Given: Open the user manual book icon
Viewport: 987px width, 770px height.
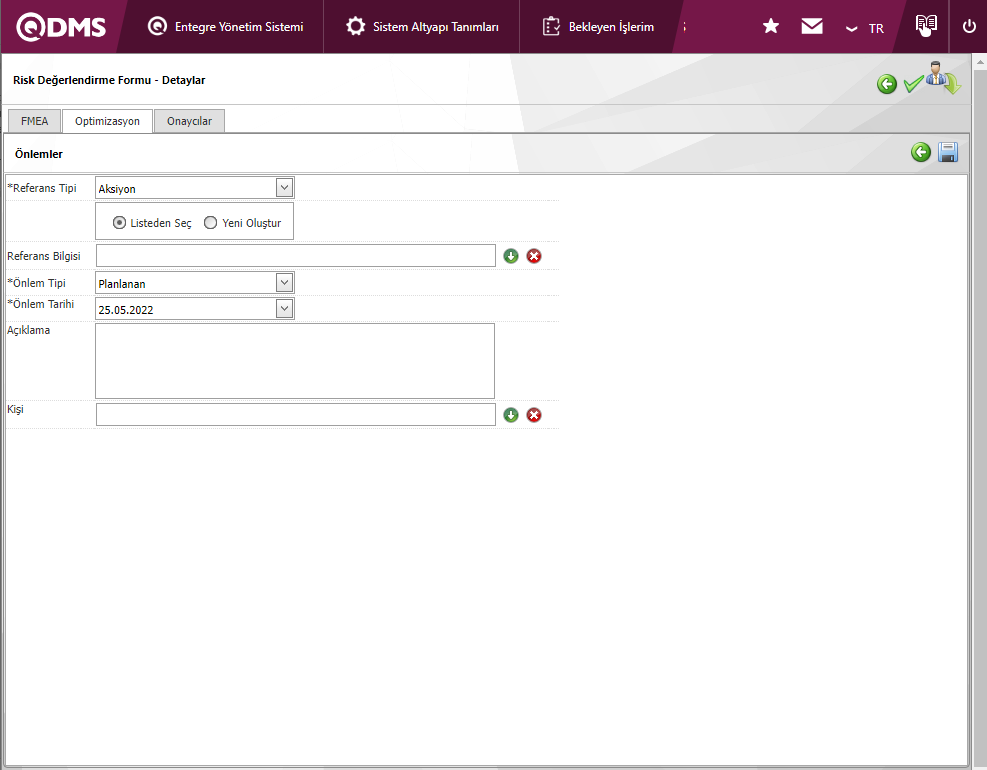Looking at the screenshot, I should pos(926,26).
